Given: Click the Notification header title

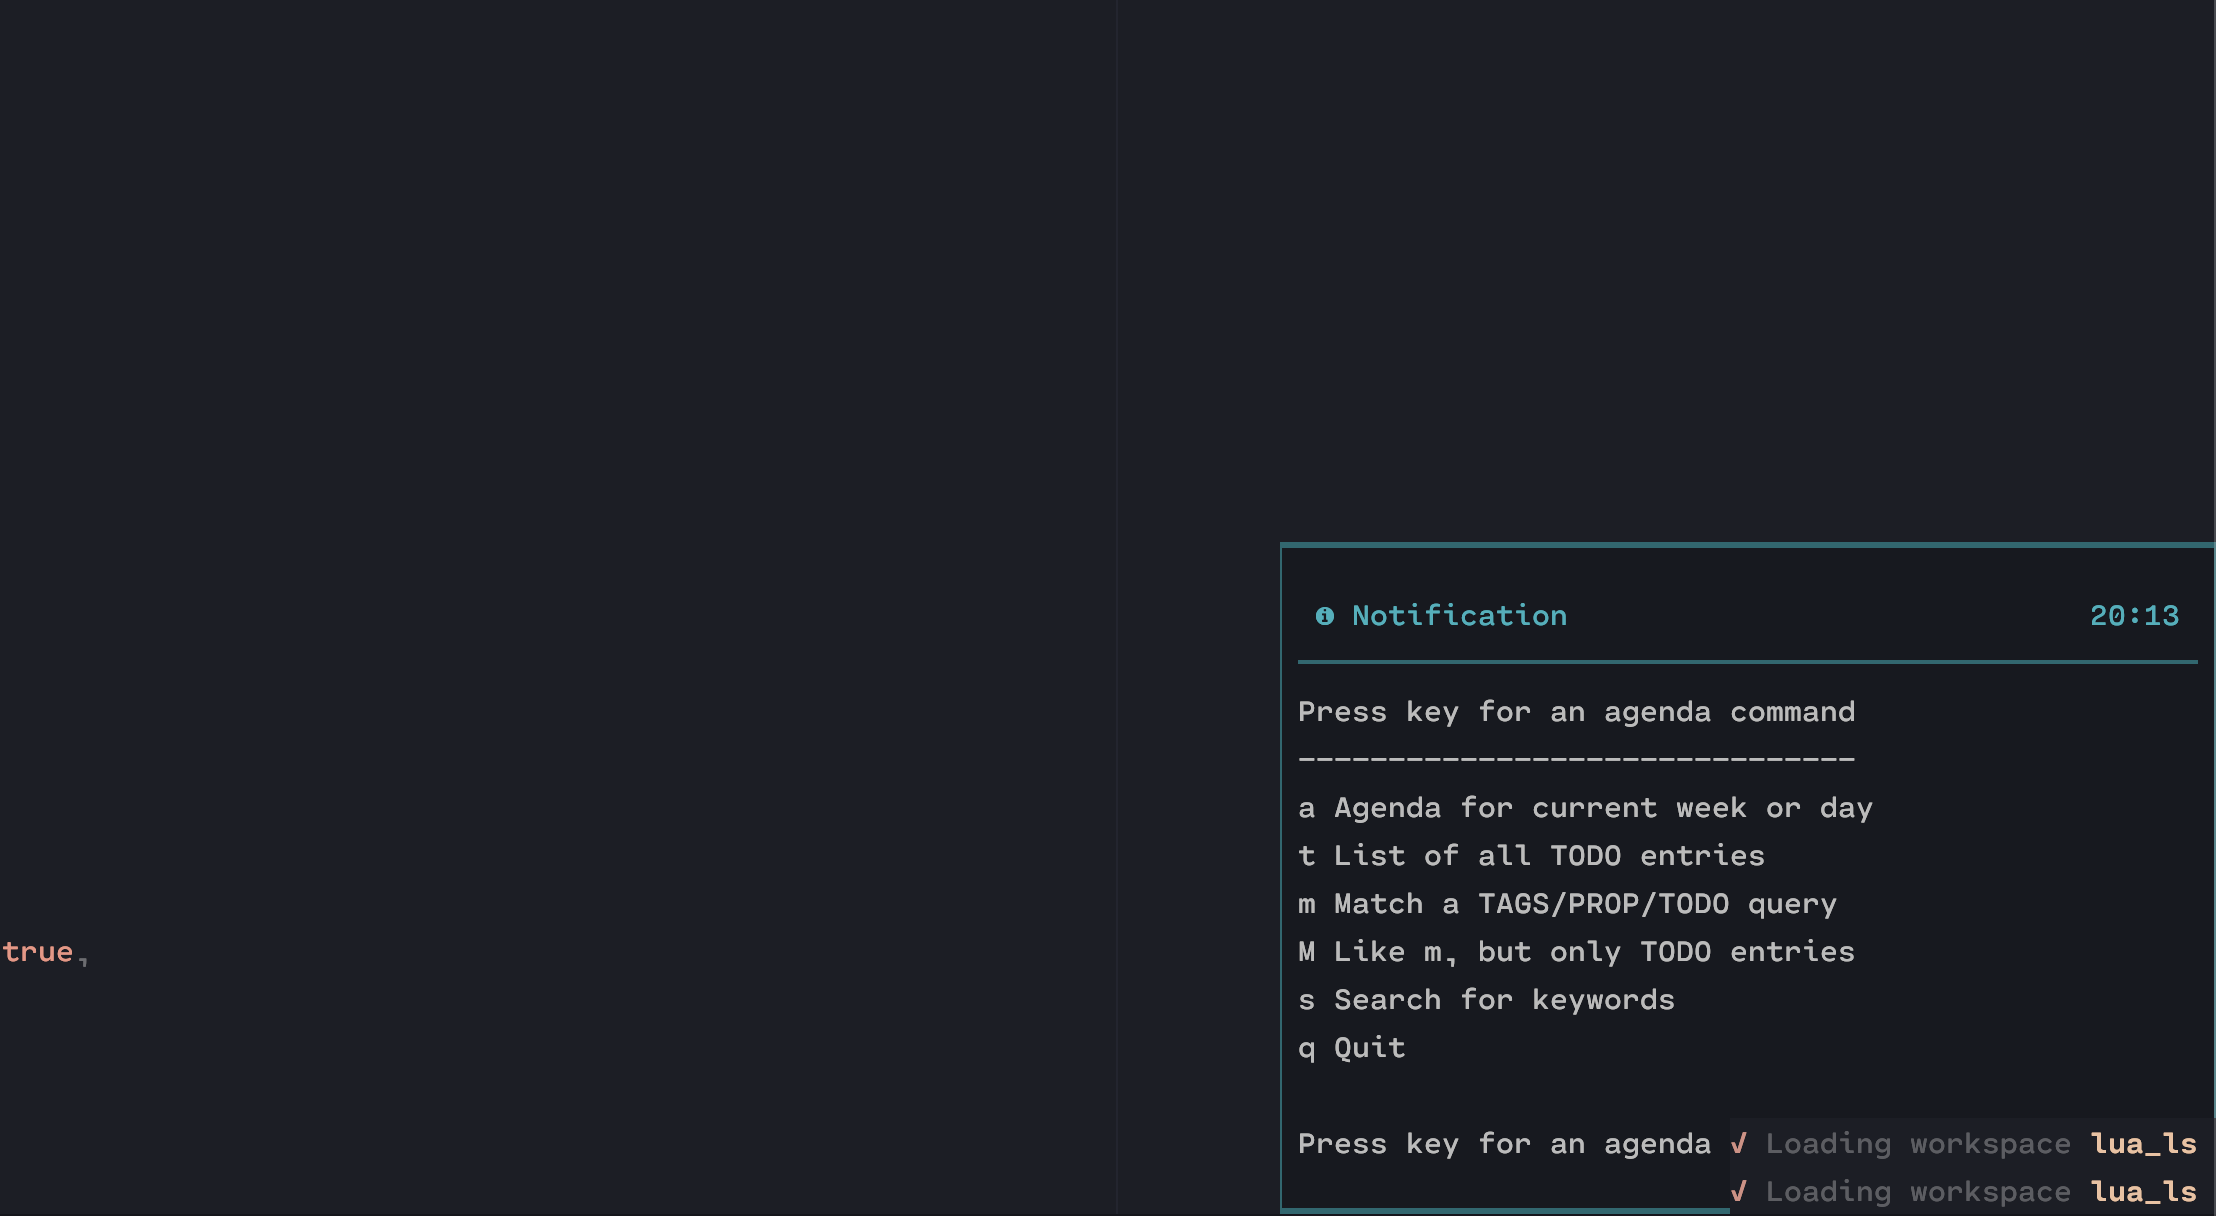Looking at the screenshot, I should (1458, 616).
